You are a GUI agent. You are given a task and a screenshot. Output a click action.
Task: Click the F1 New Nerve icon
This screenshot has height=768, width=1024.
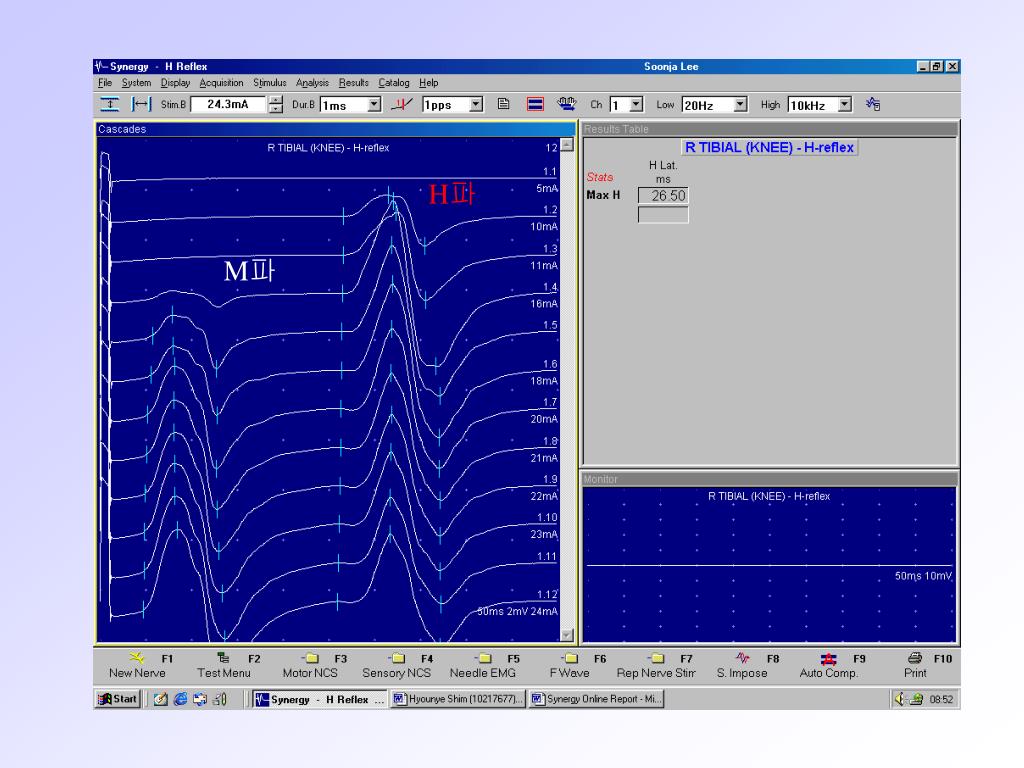pos(136,658)
